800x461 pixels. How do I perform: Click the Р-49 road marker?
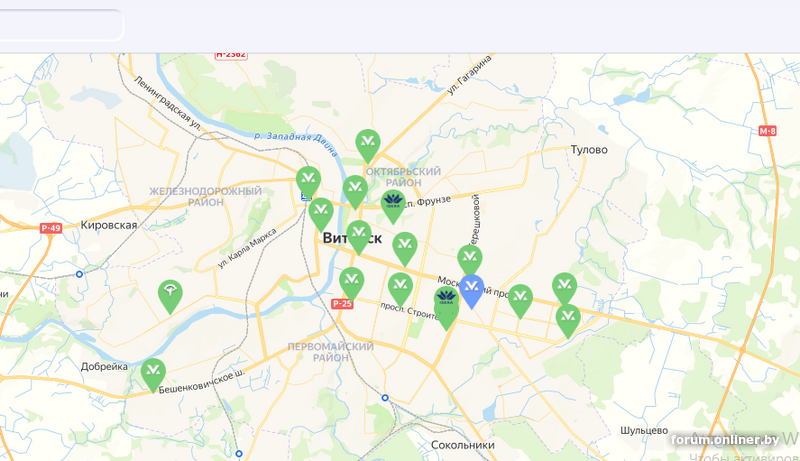(51, 228)
